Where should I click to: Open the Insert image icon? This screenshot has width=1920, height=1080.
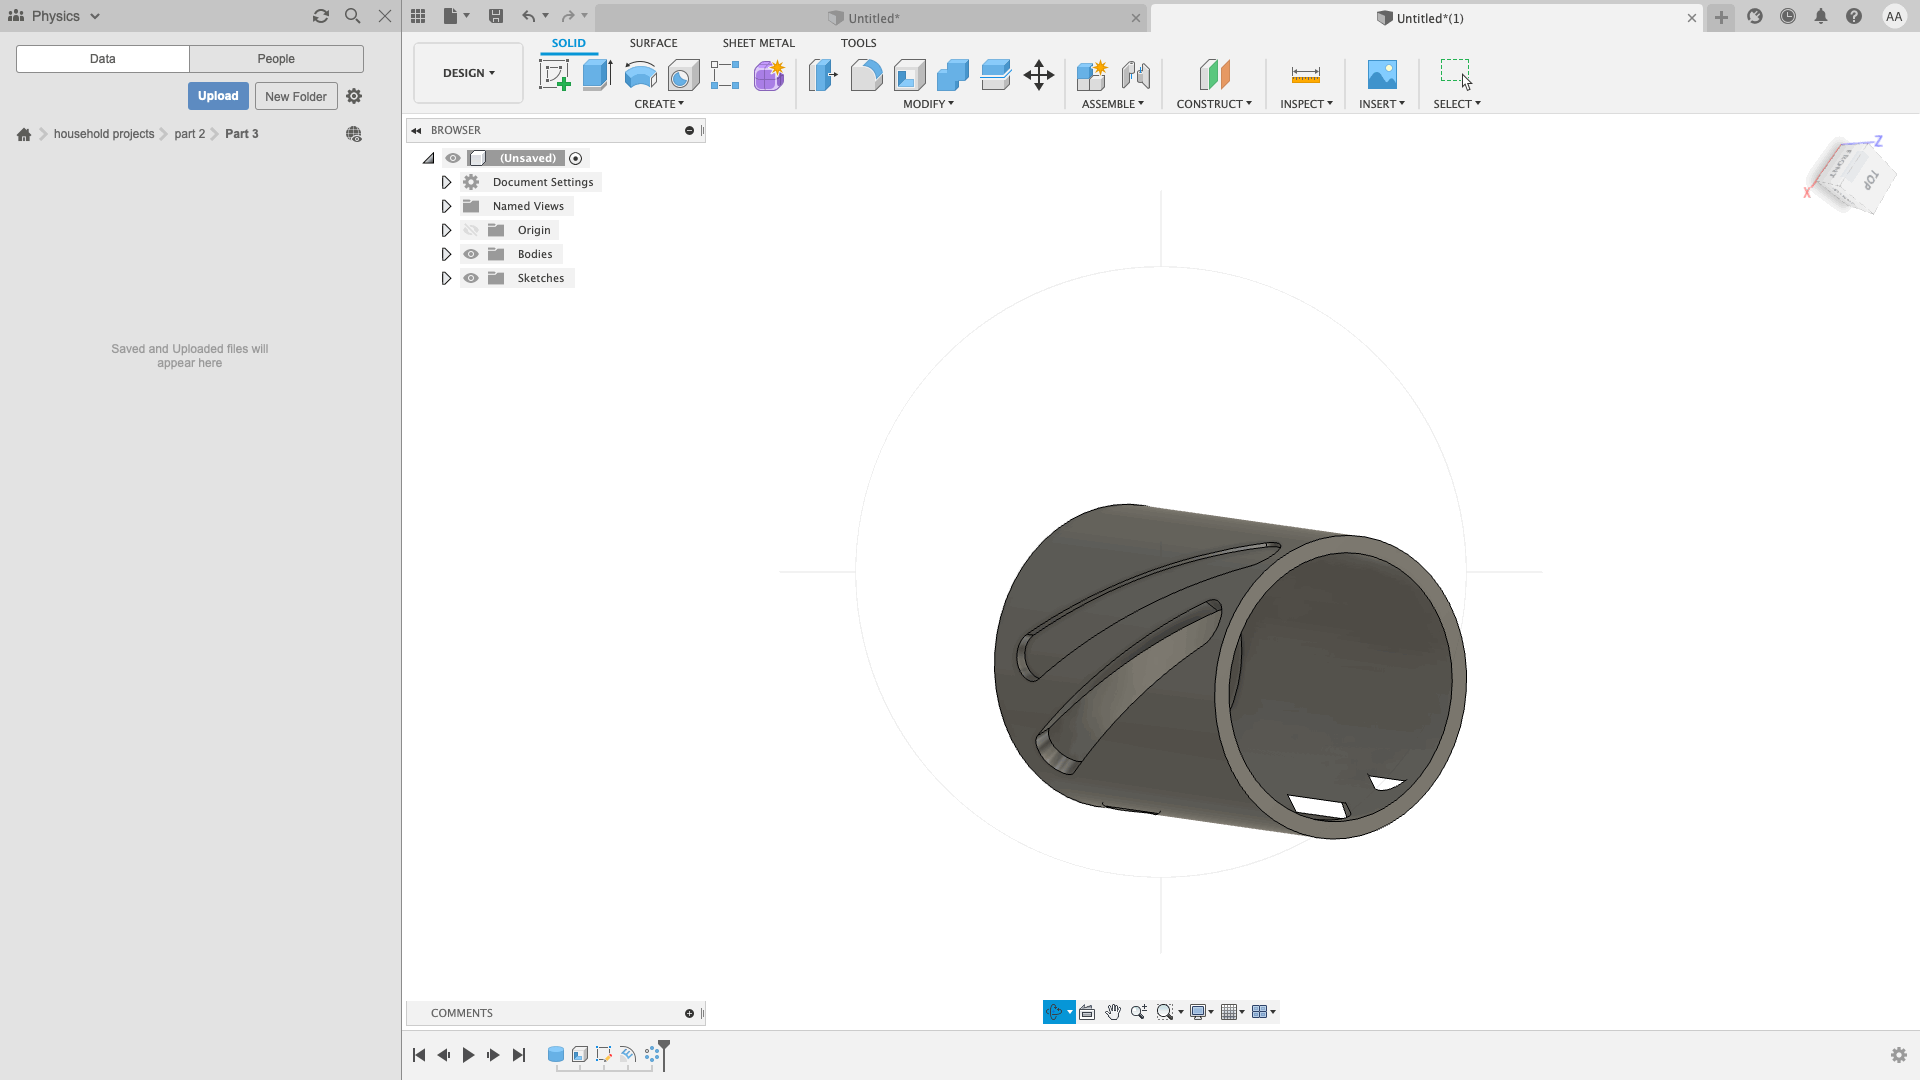[x=1381, y=75]
